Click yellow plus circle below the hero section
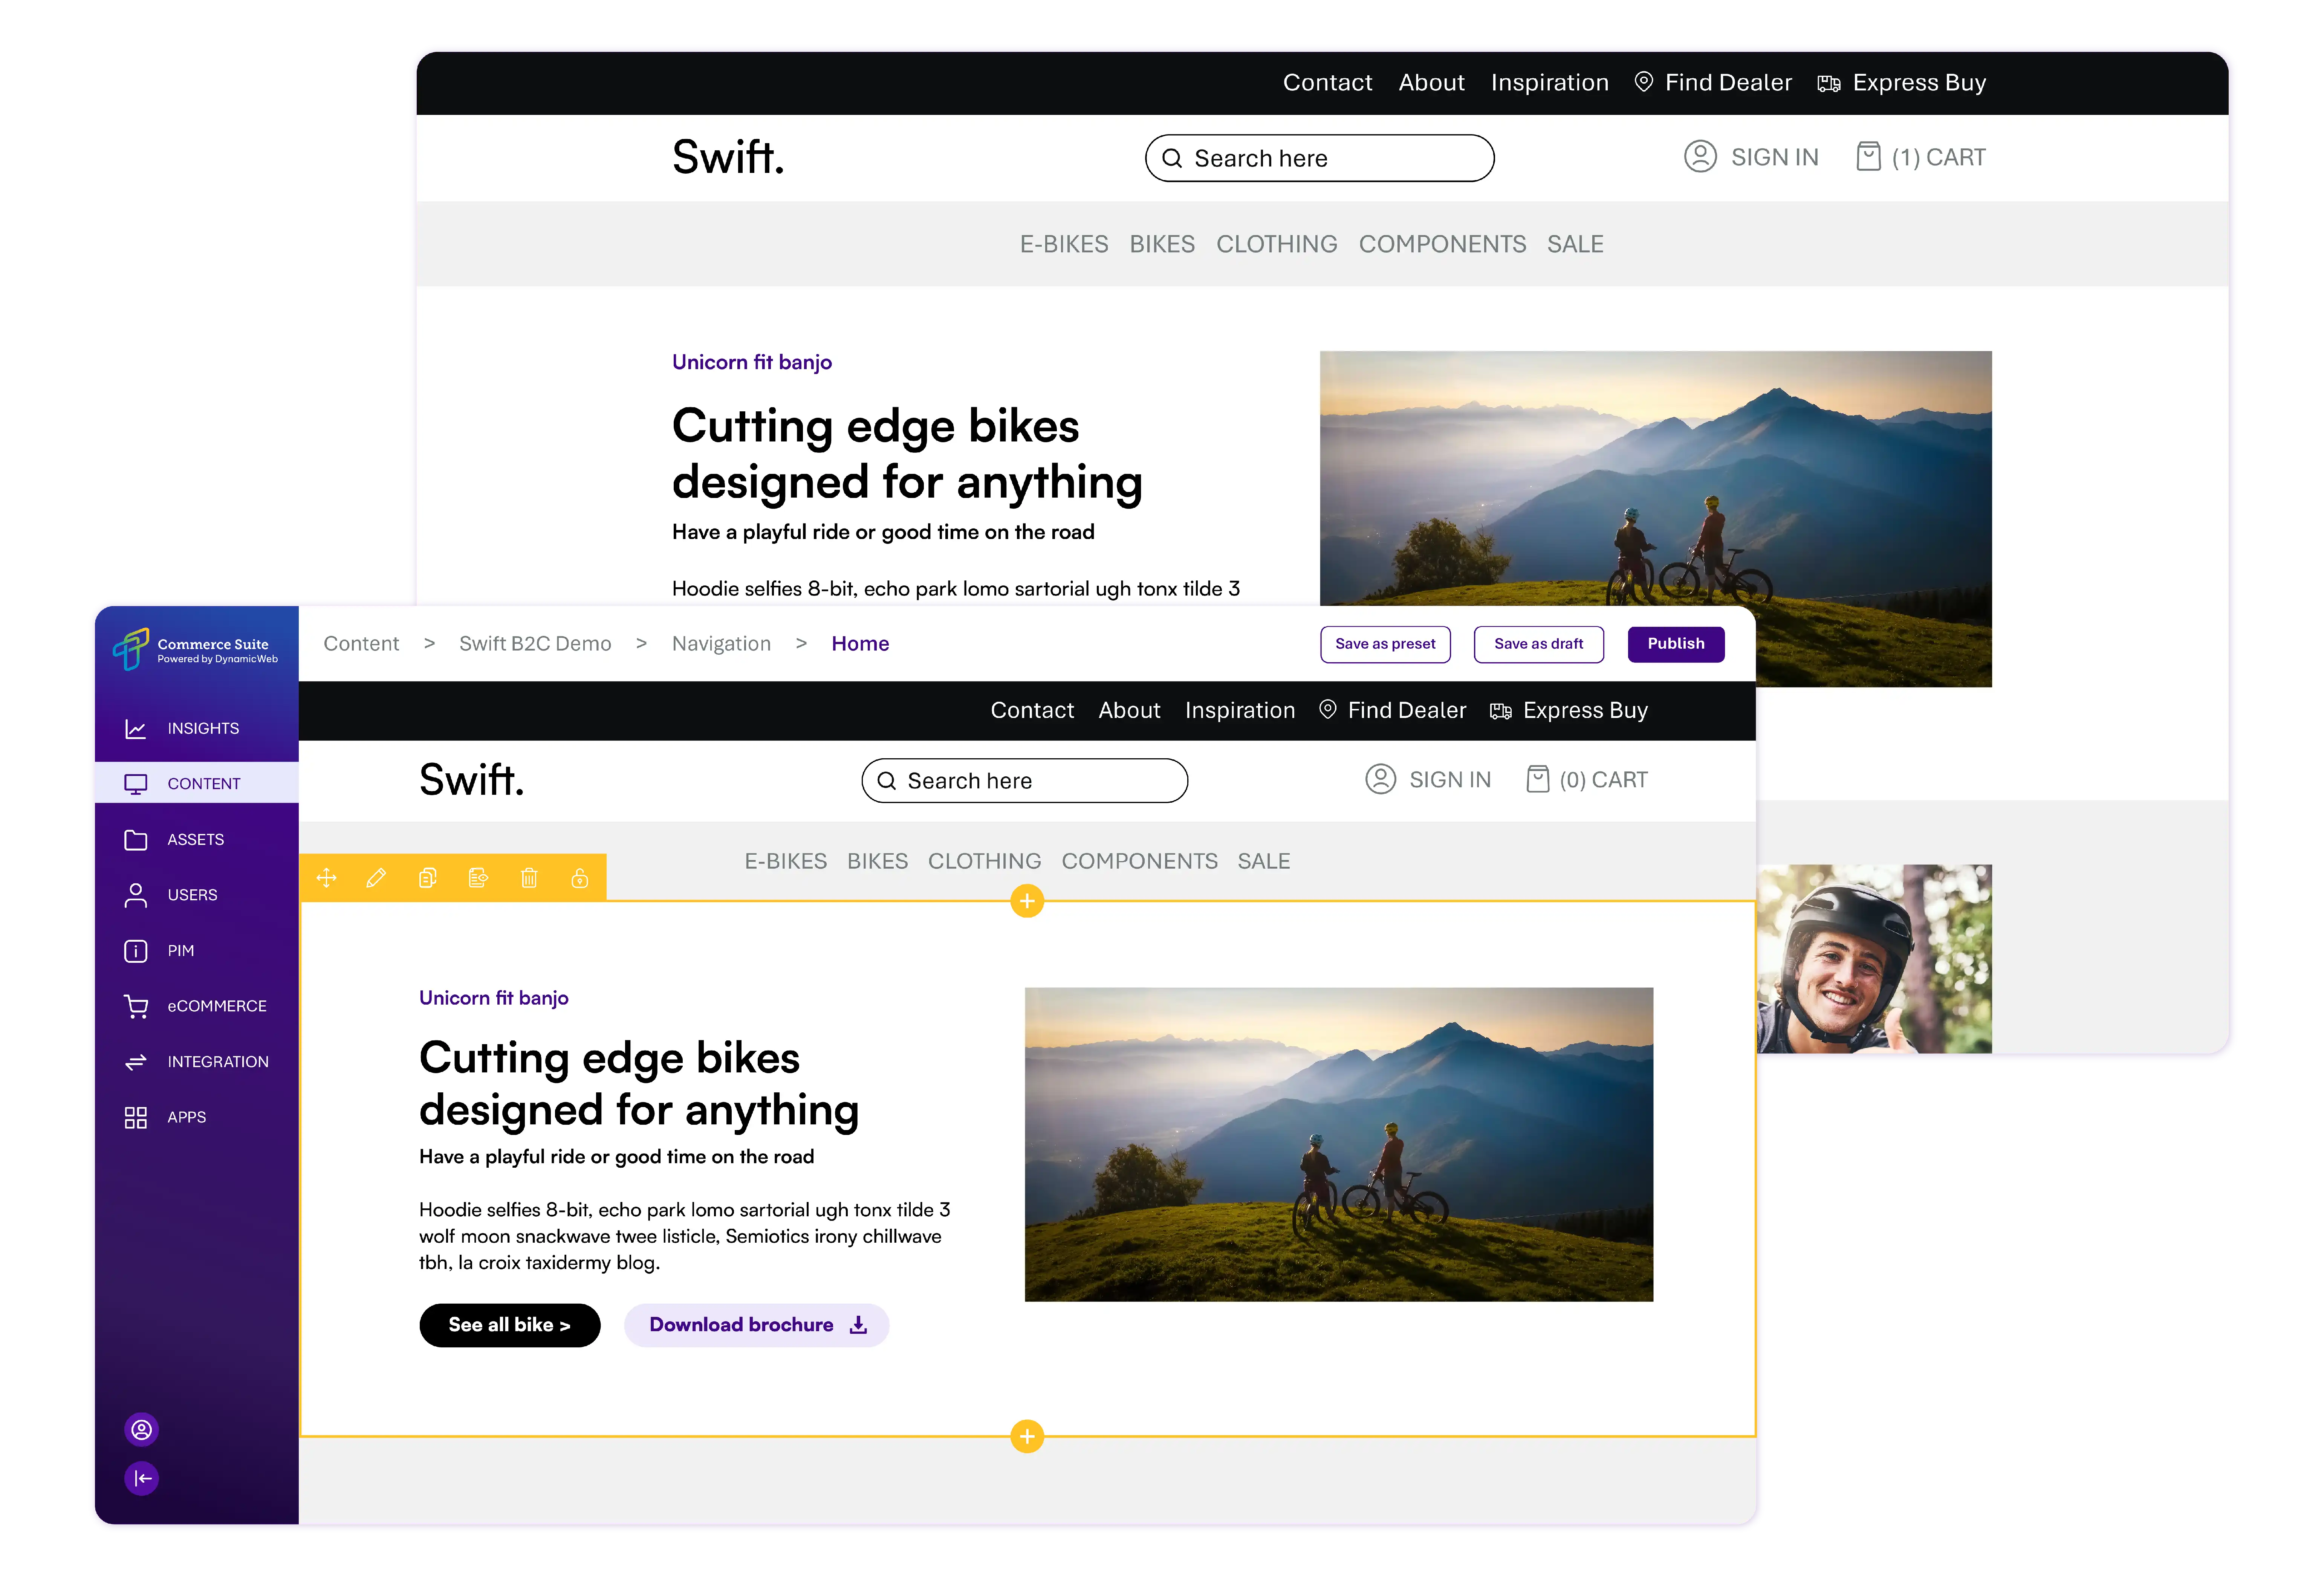The height and width of the screenshot is (1570, 2324). (1027, 1437)
